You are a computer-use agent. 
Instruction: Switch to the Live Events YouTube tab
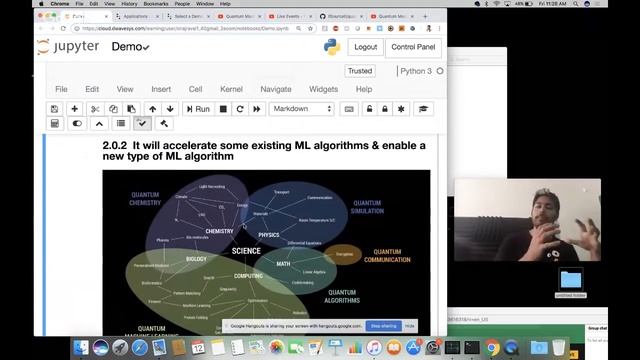(290, 16)
